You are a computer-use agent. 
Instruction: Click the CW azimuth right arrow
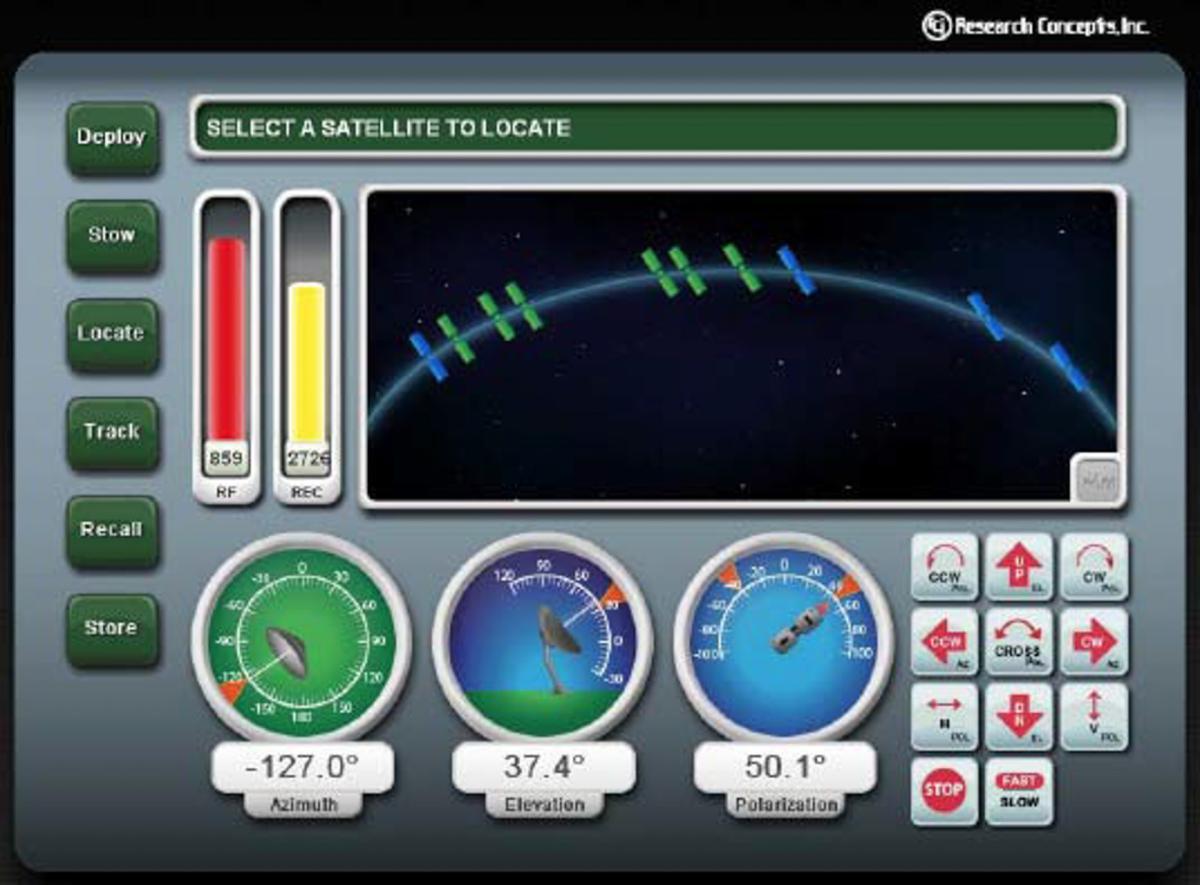1093,642
